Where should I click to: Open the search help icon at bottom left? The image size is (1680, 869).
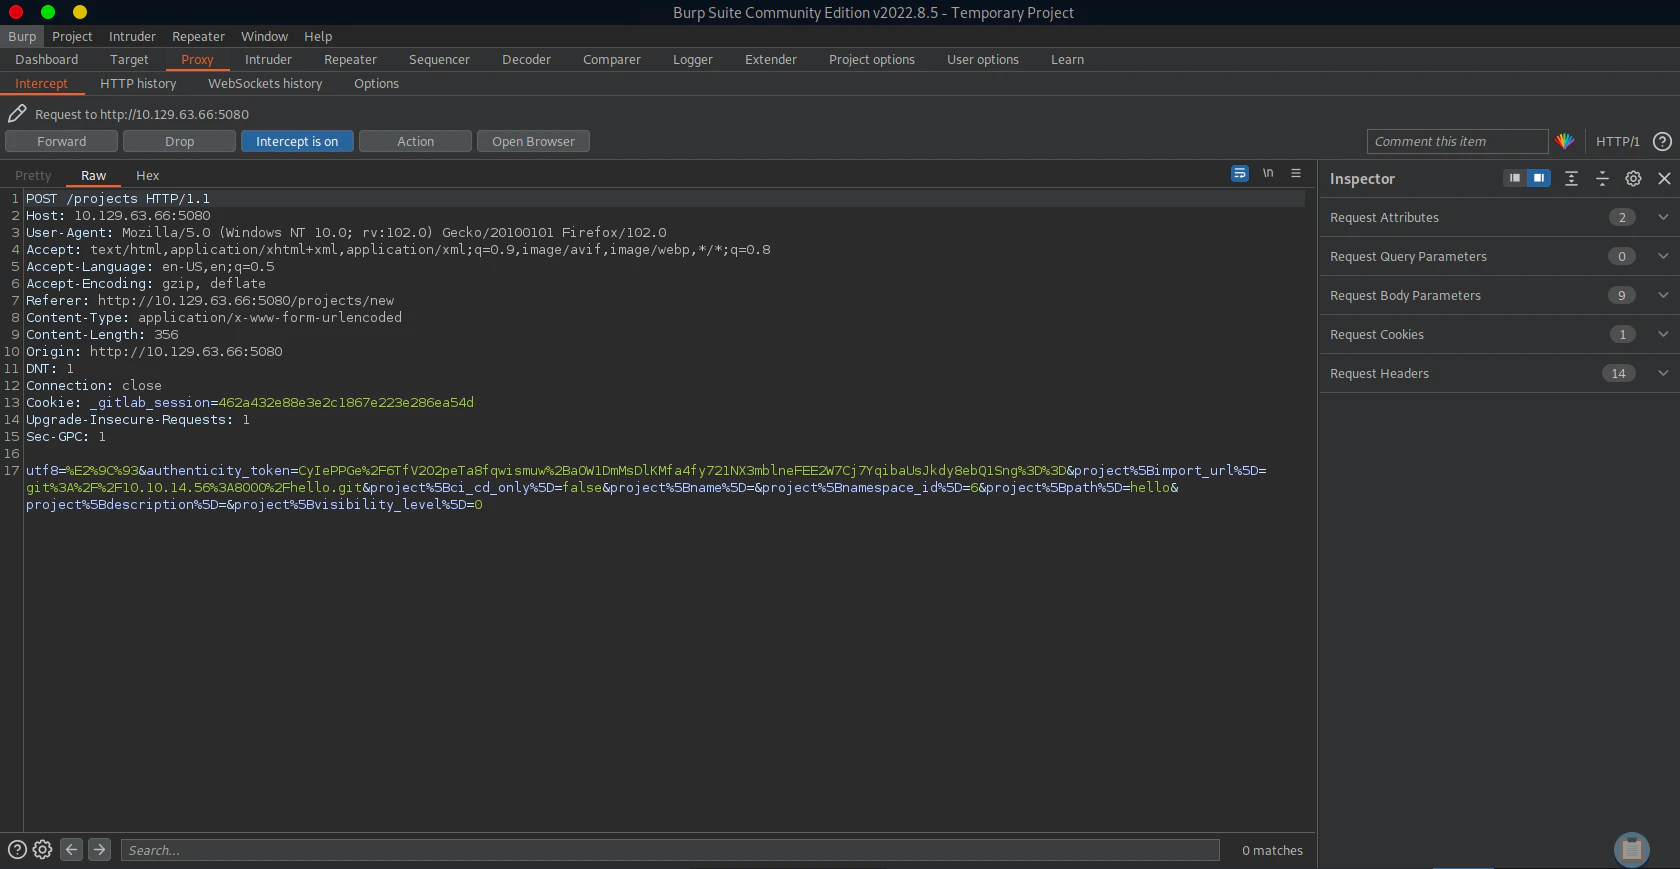[17, 849]
